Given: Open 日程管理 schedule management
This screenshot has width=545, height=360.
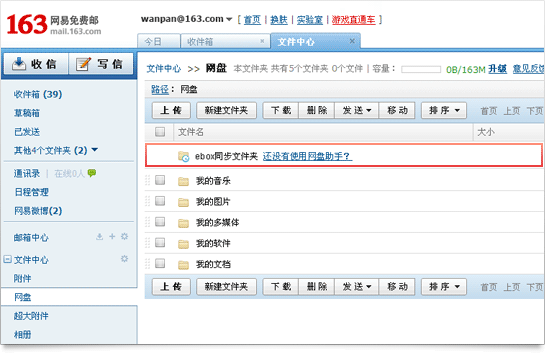Looking at the screenshot, I should (x=31, y=192).
